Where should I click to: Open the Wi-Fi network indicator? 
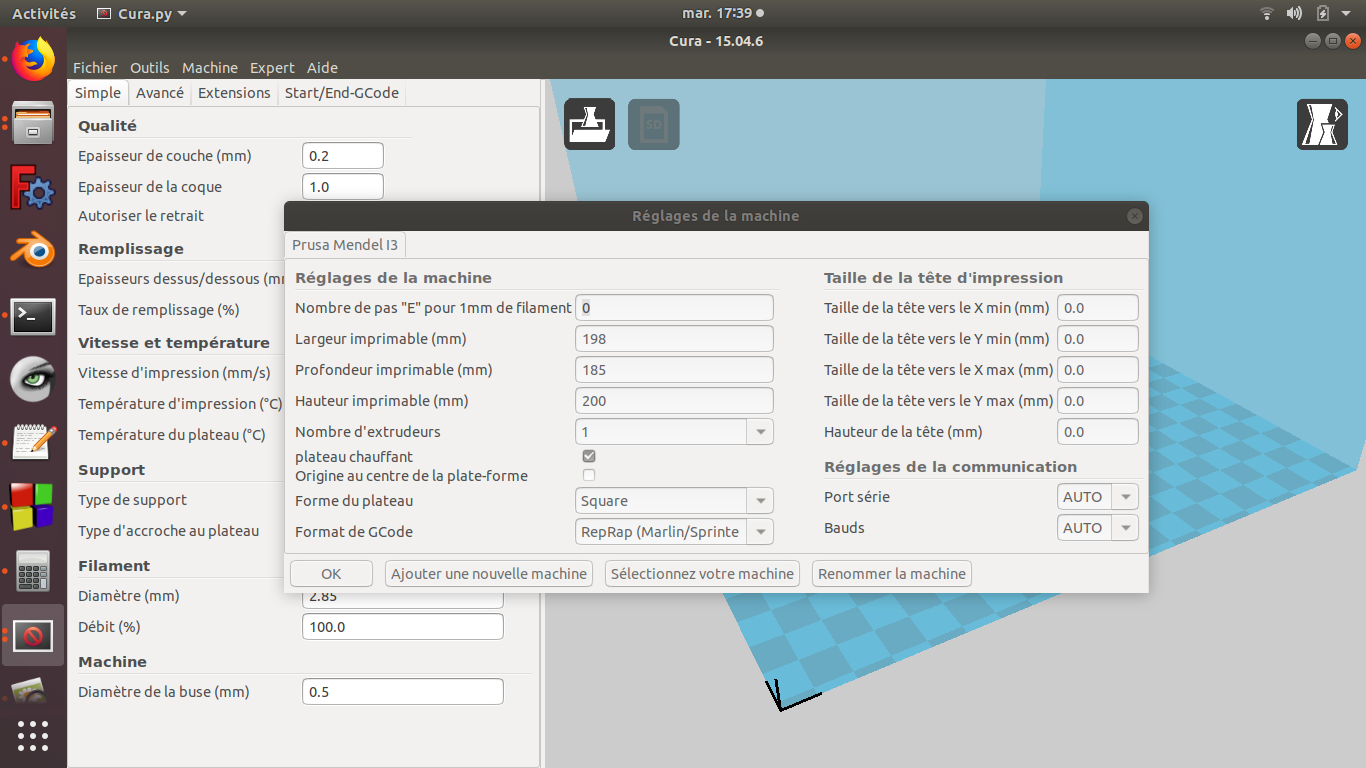coord(1267,13)
